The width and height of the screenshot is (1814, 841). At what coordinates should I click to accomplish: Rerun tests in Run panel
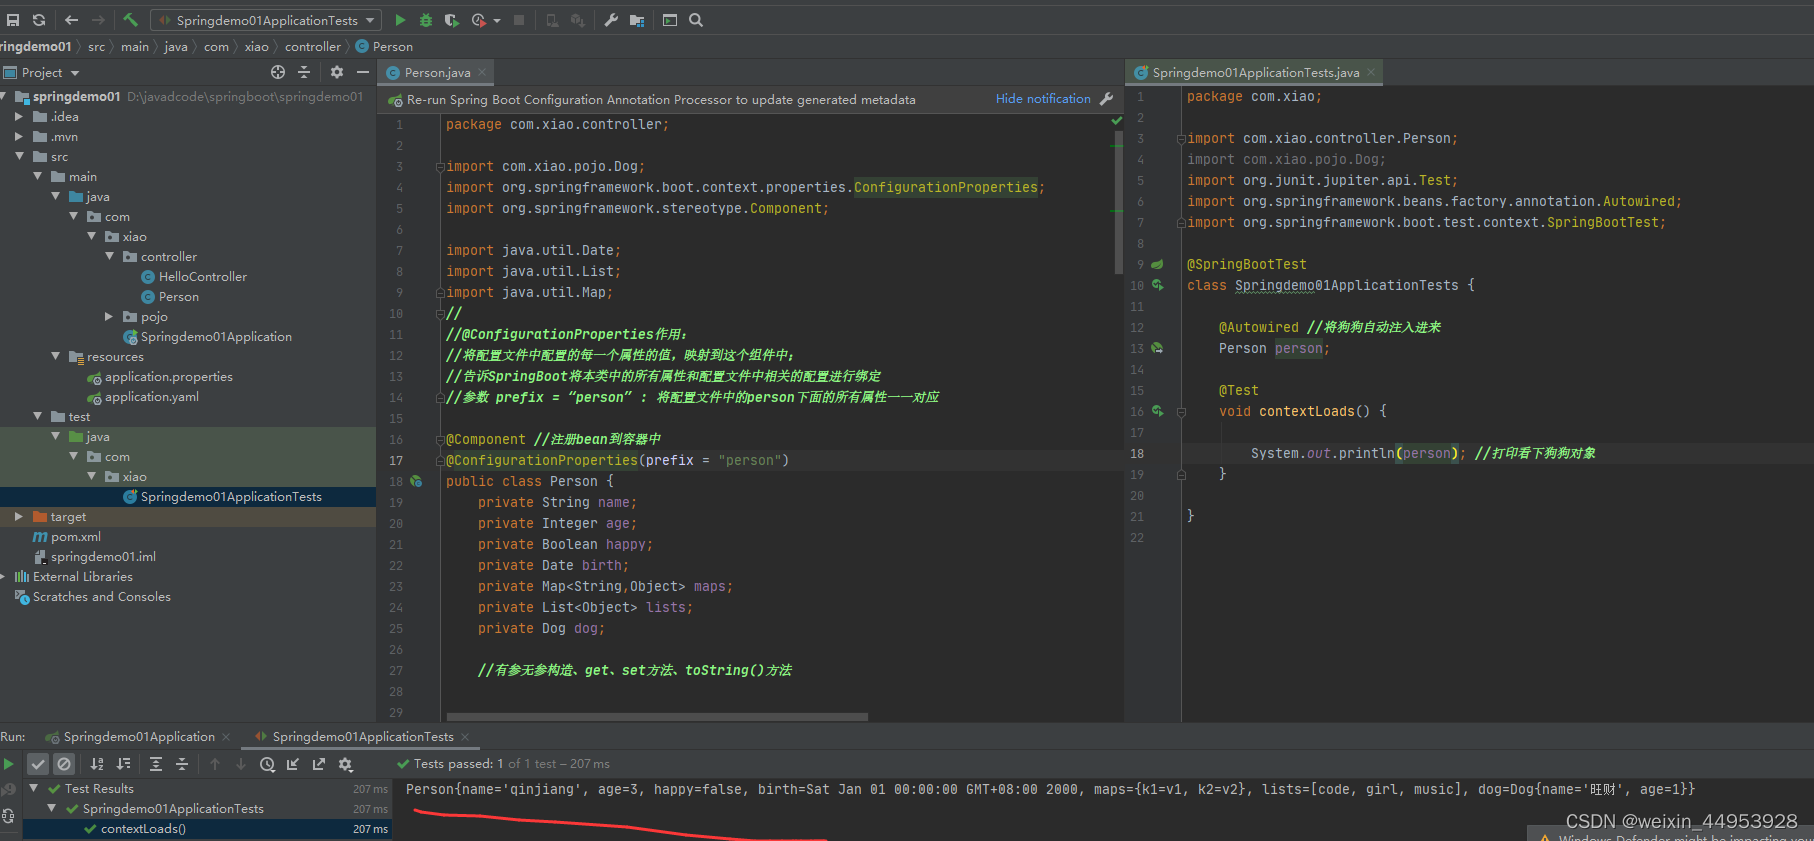pos(8,764)
